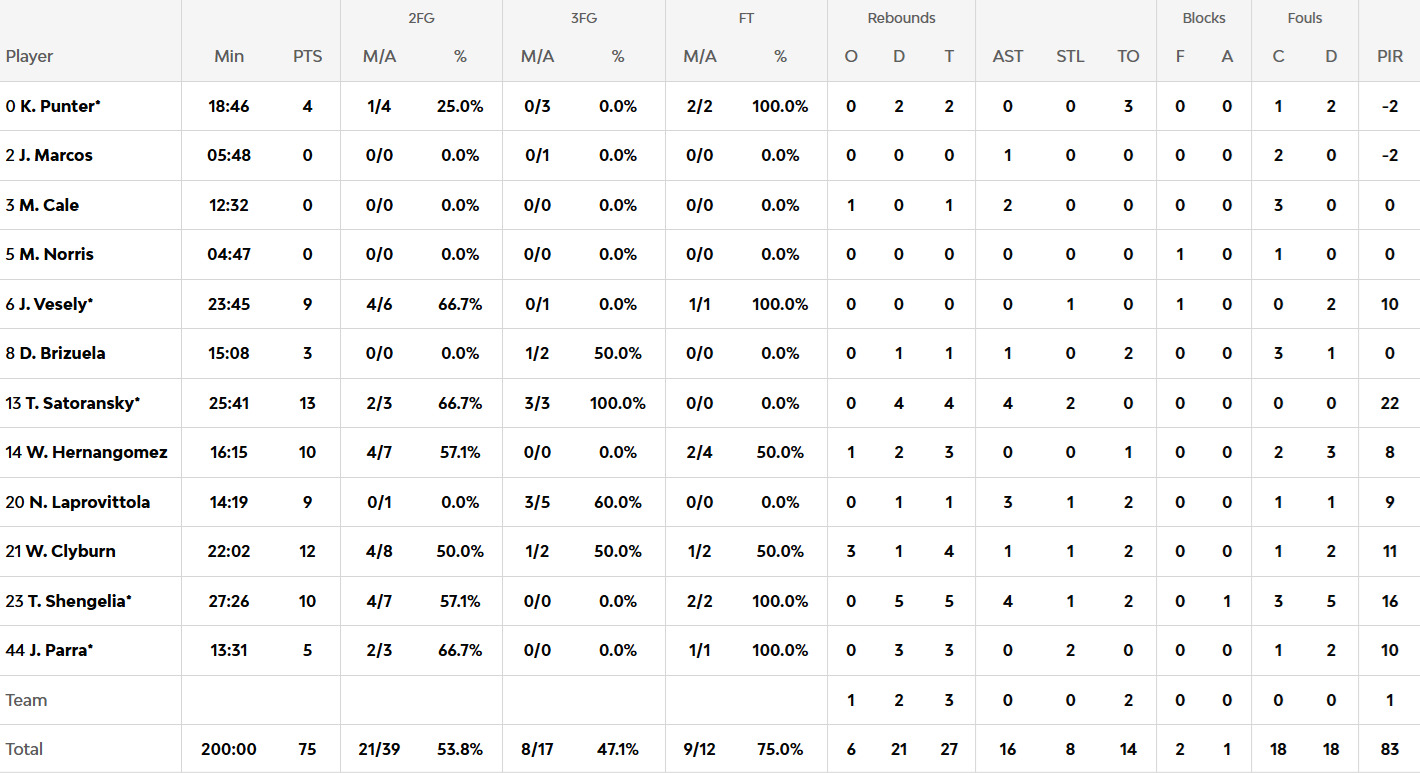This screenshot has height=773, width=1420.
Task: Click J. Vesely player name
Action: pos(54,304)
